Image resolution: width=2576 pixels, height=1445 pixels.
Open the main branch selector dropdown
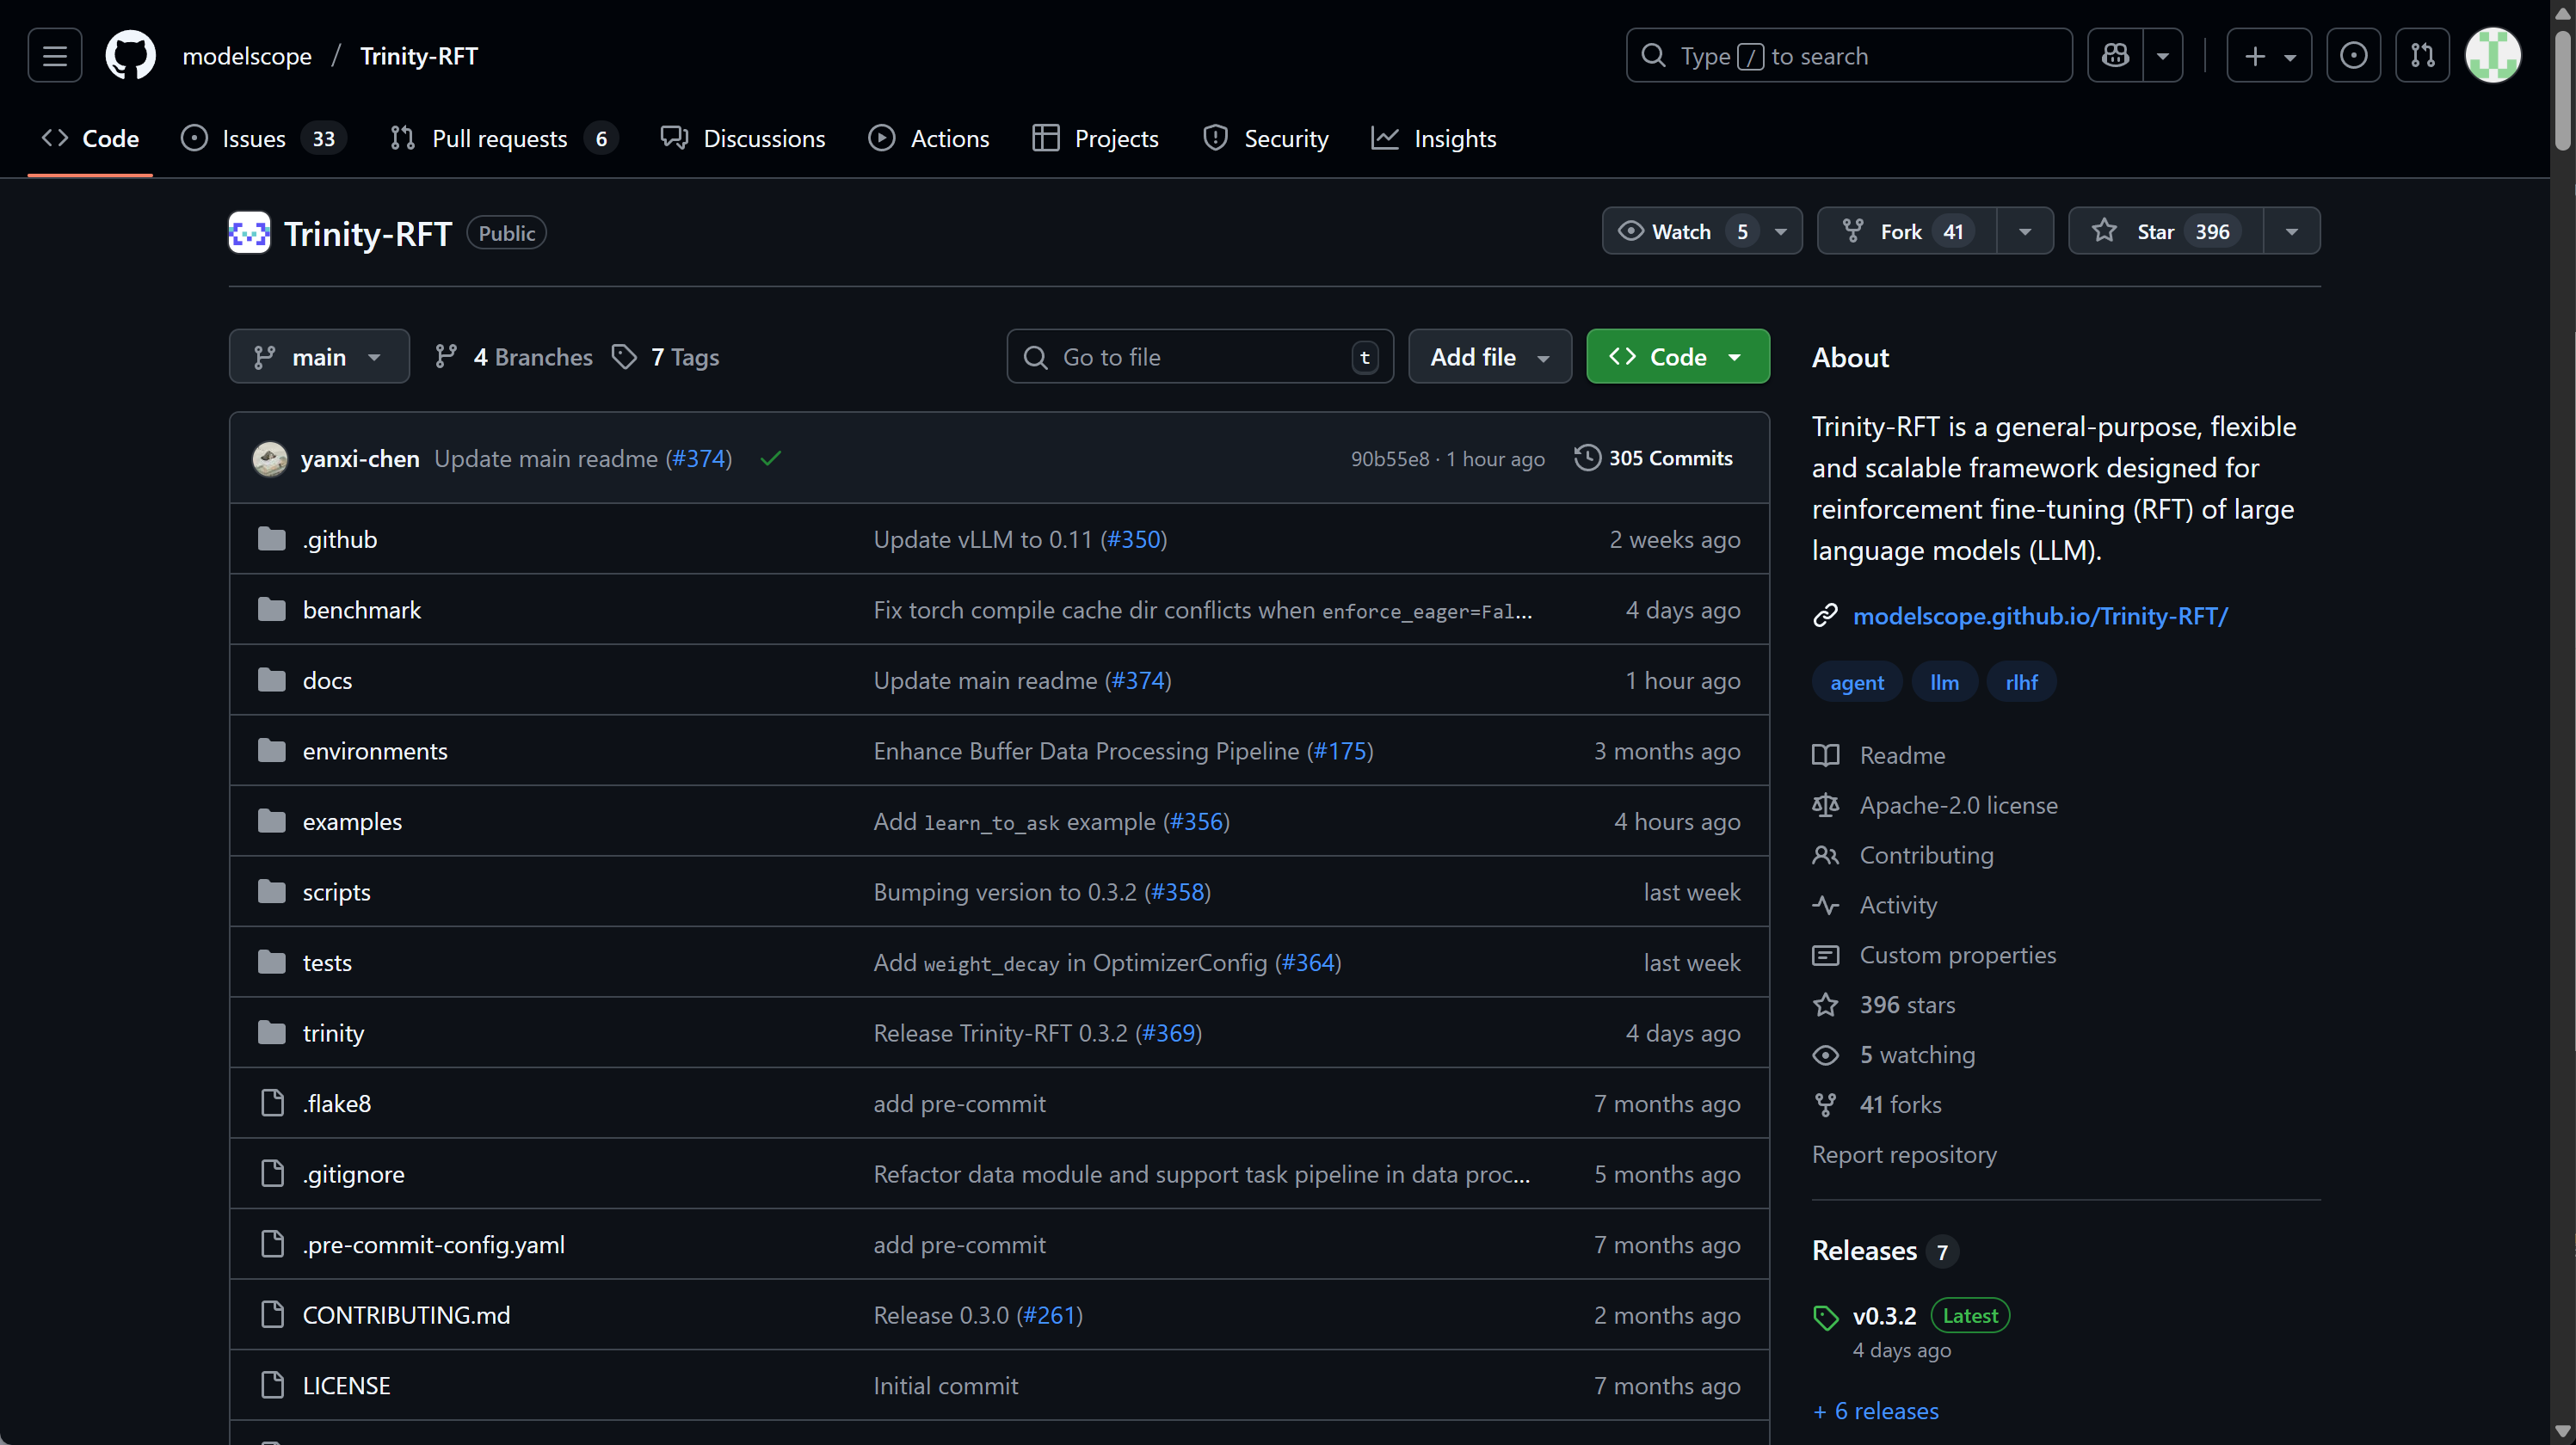click(x=319, y=357)
